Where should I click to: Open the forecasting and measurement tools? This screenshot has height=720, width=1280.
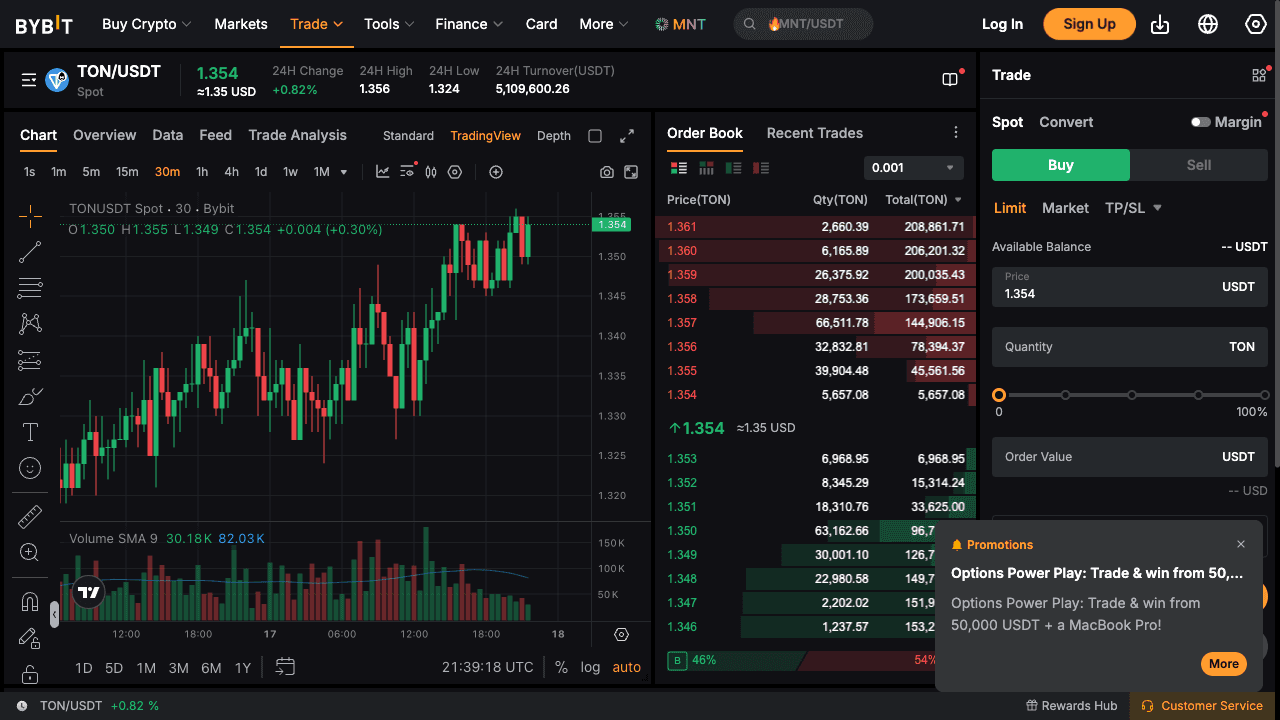(x=30, y=360)
